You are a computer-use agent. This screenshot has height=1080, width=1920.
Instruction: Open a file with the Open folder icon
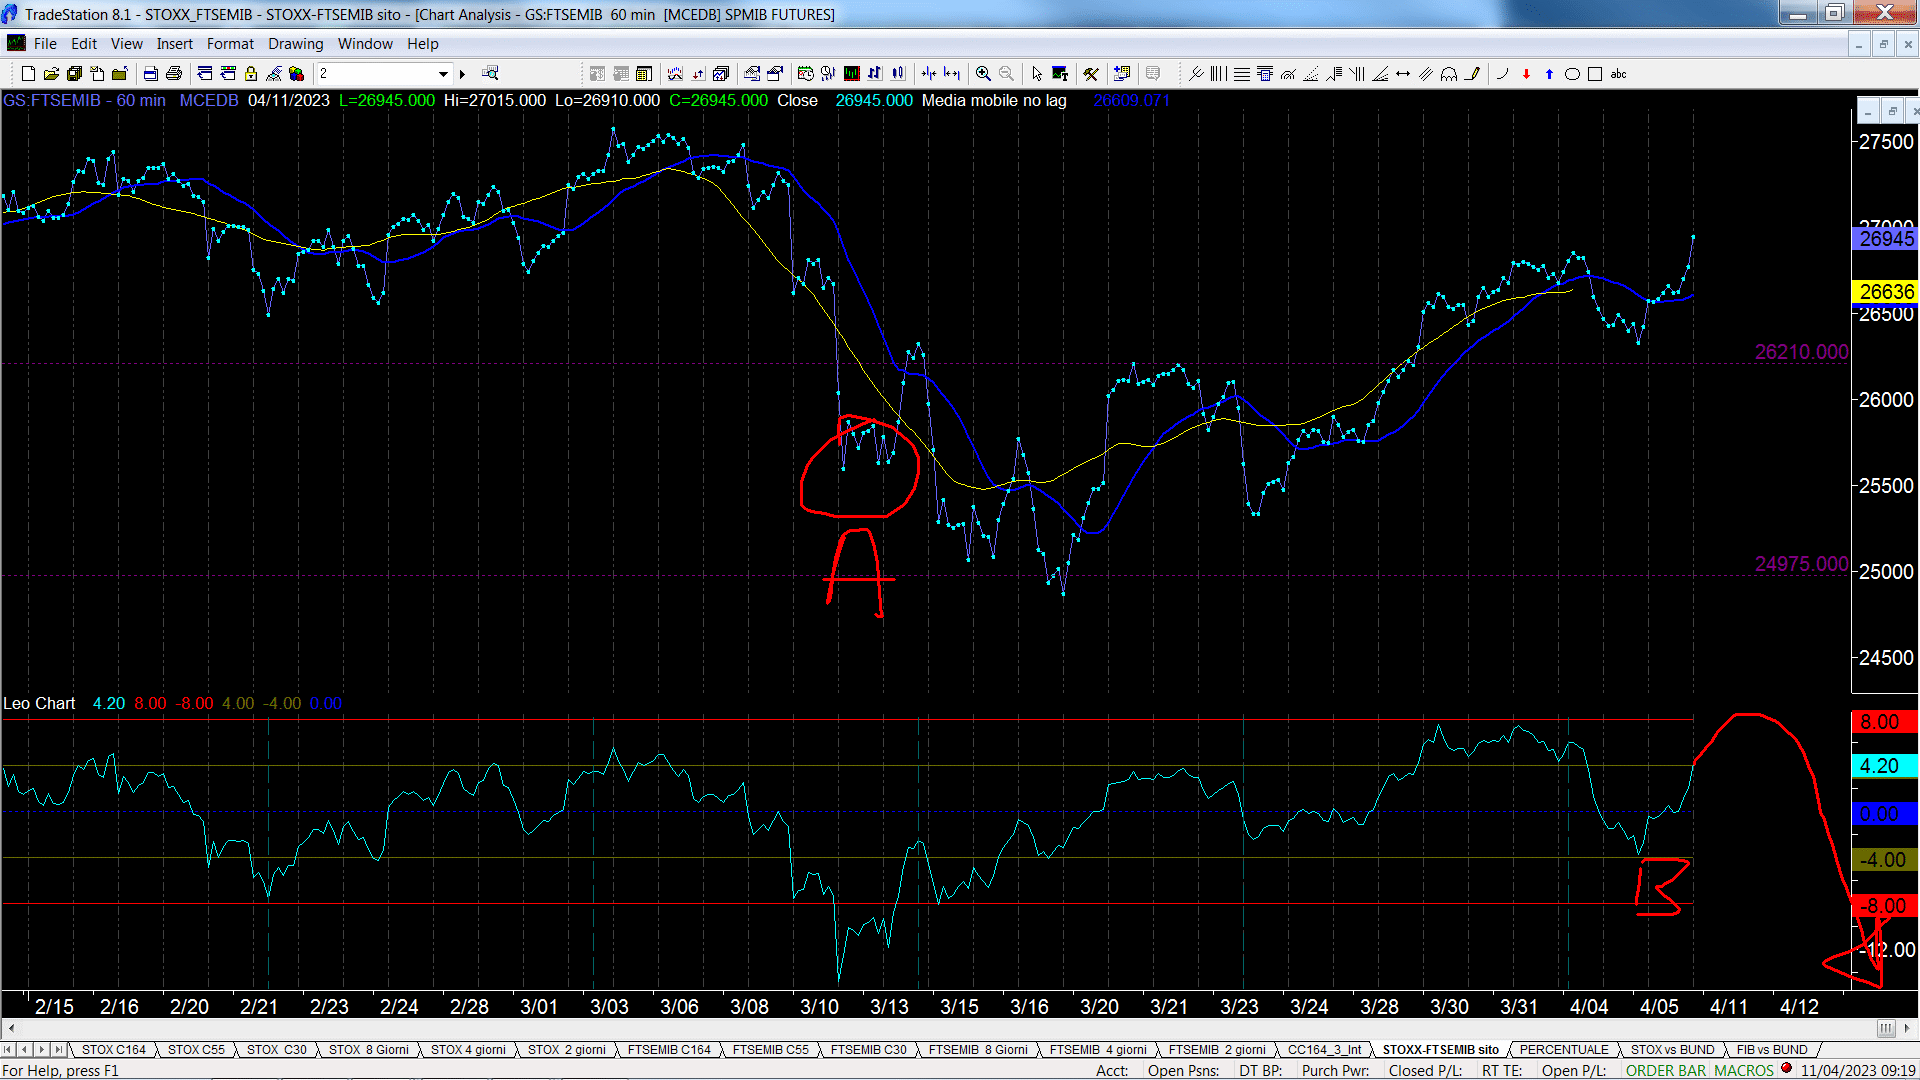click(51, 74)
